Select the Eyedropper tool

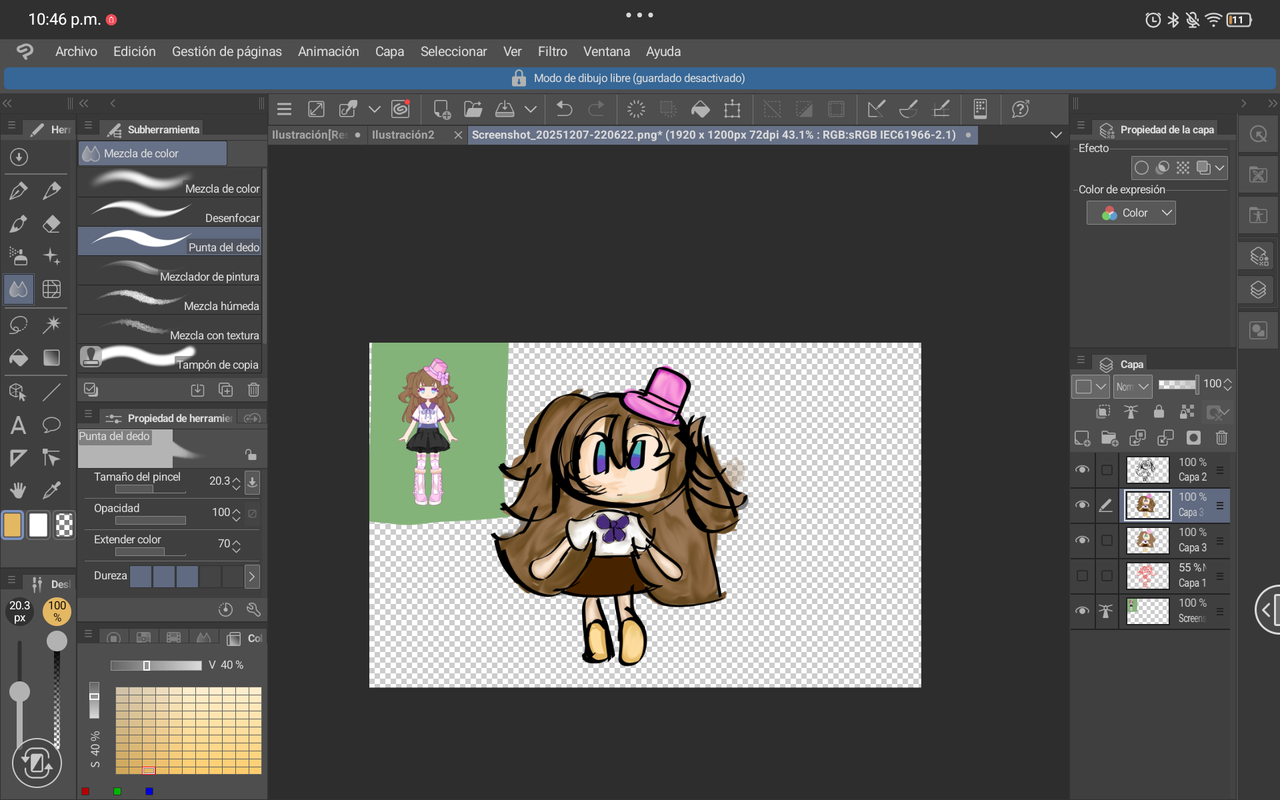(x=52, y=490)
